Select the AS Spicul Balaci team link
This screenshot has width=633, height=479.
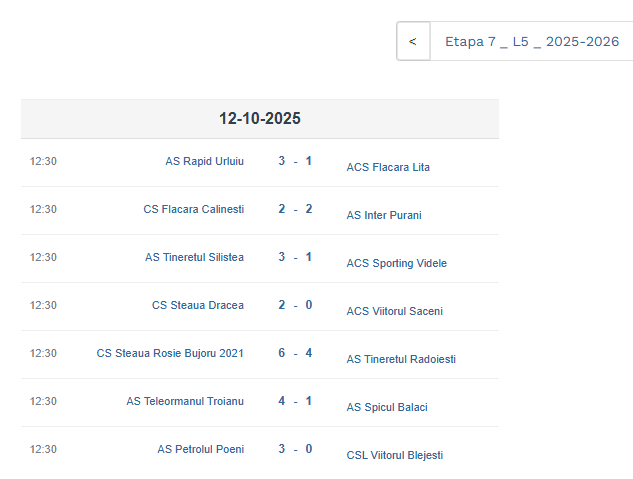coord(387,407)
